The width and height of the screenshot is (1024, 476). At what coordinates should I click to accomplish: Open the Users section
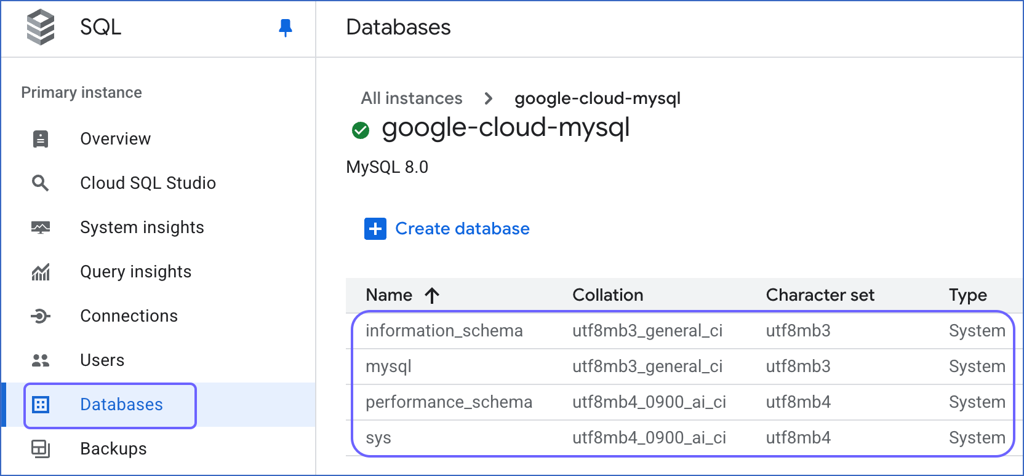pos(102,360)
